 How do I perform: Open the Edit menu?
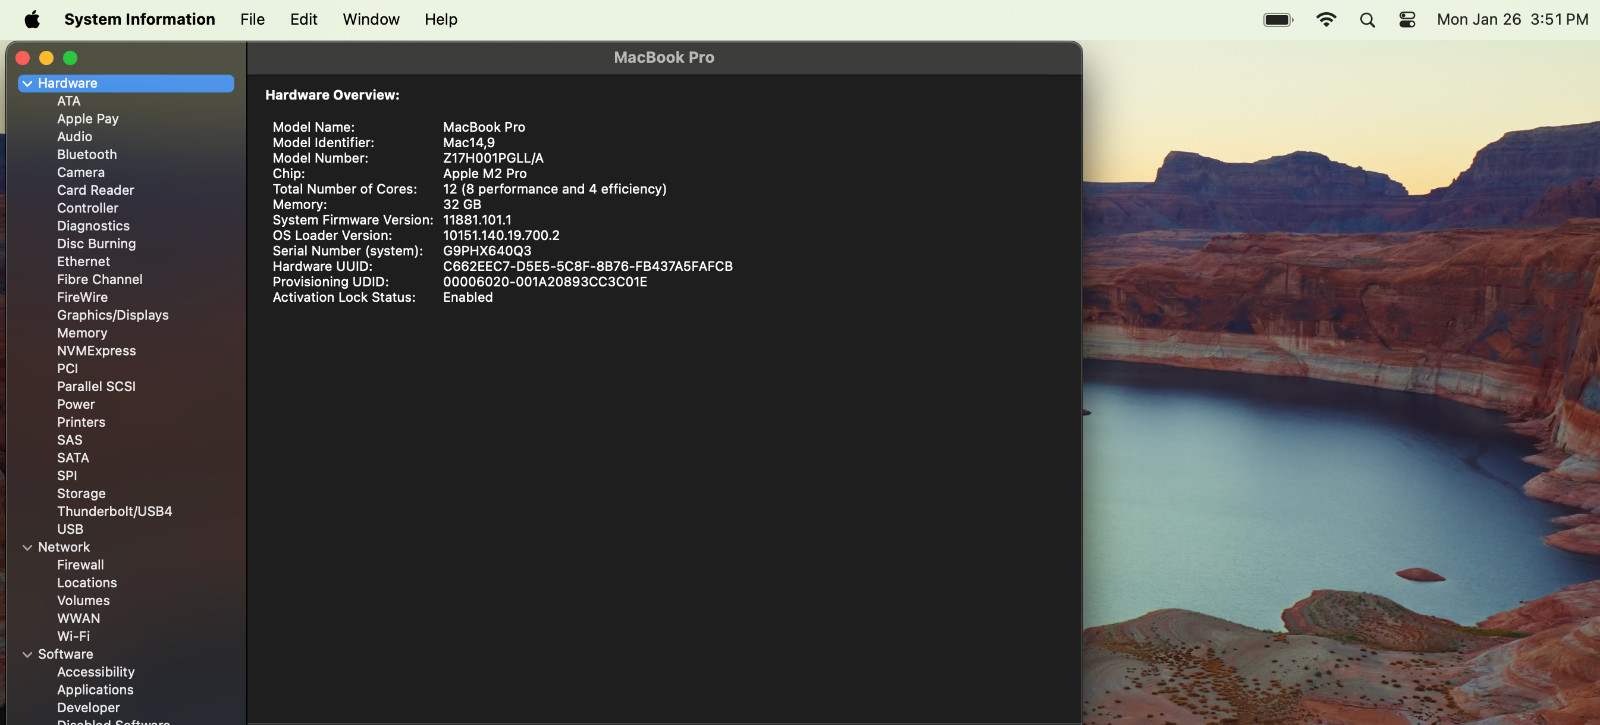pyautogui.click(x=304, y=19)
